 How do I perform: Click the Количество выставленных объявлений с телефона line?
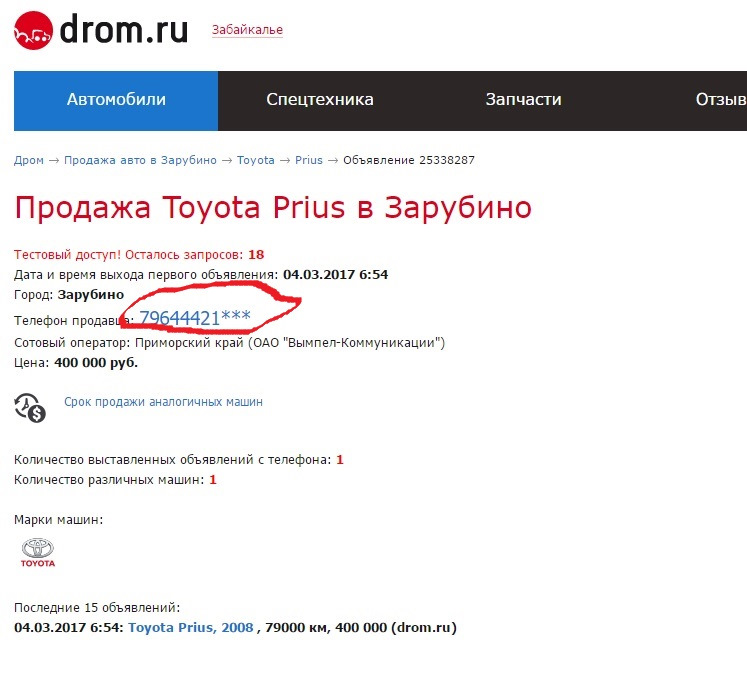pos(179,460)
